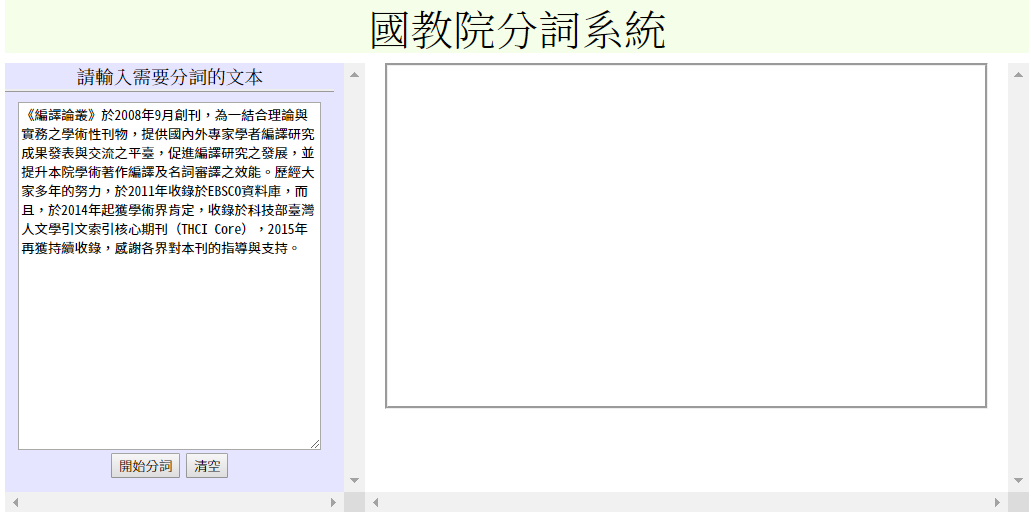Click the textarea resize handle corner
Viewport: 1031px width, 512px height.
click(x=315, y=443)
